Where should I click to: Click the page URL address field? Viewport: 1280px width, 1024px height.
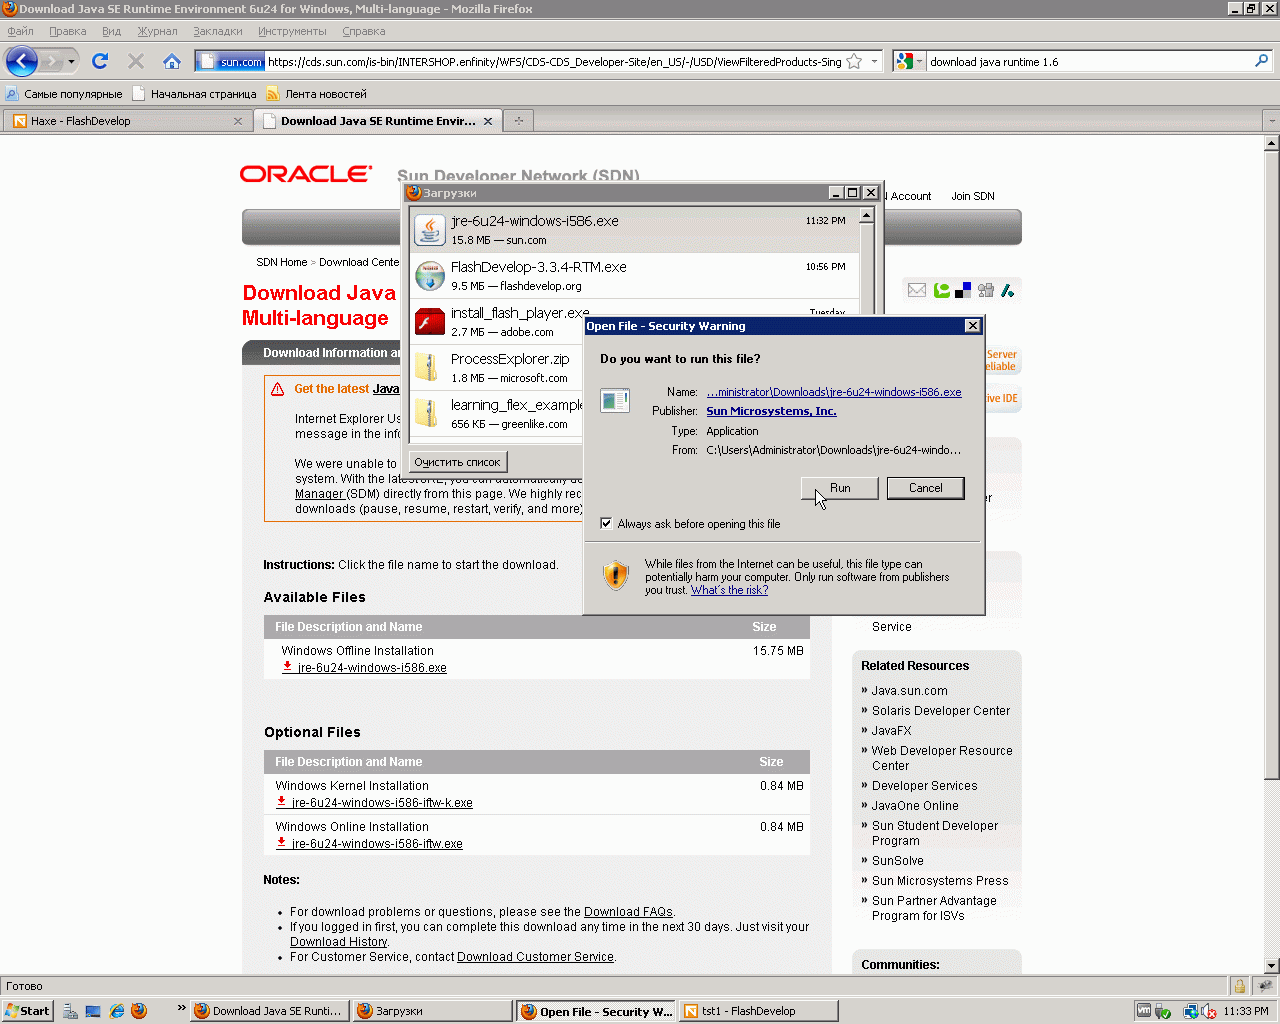(554, 62)
